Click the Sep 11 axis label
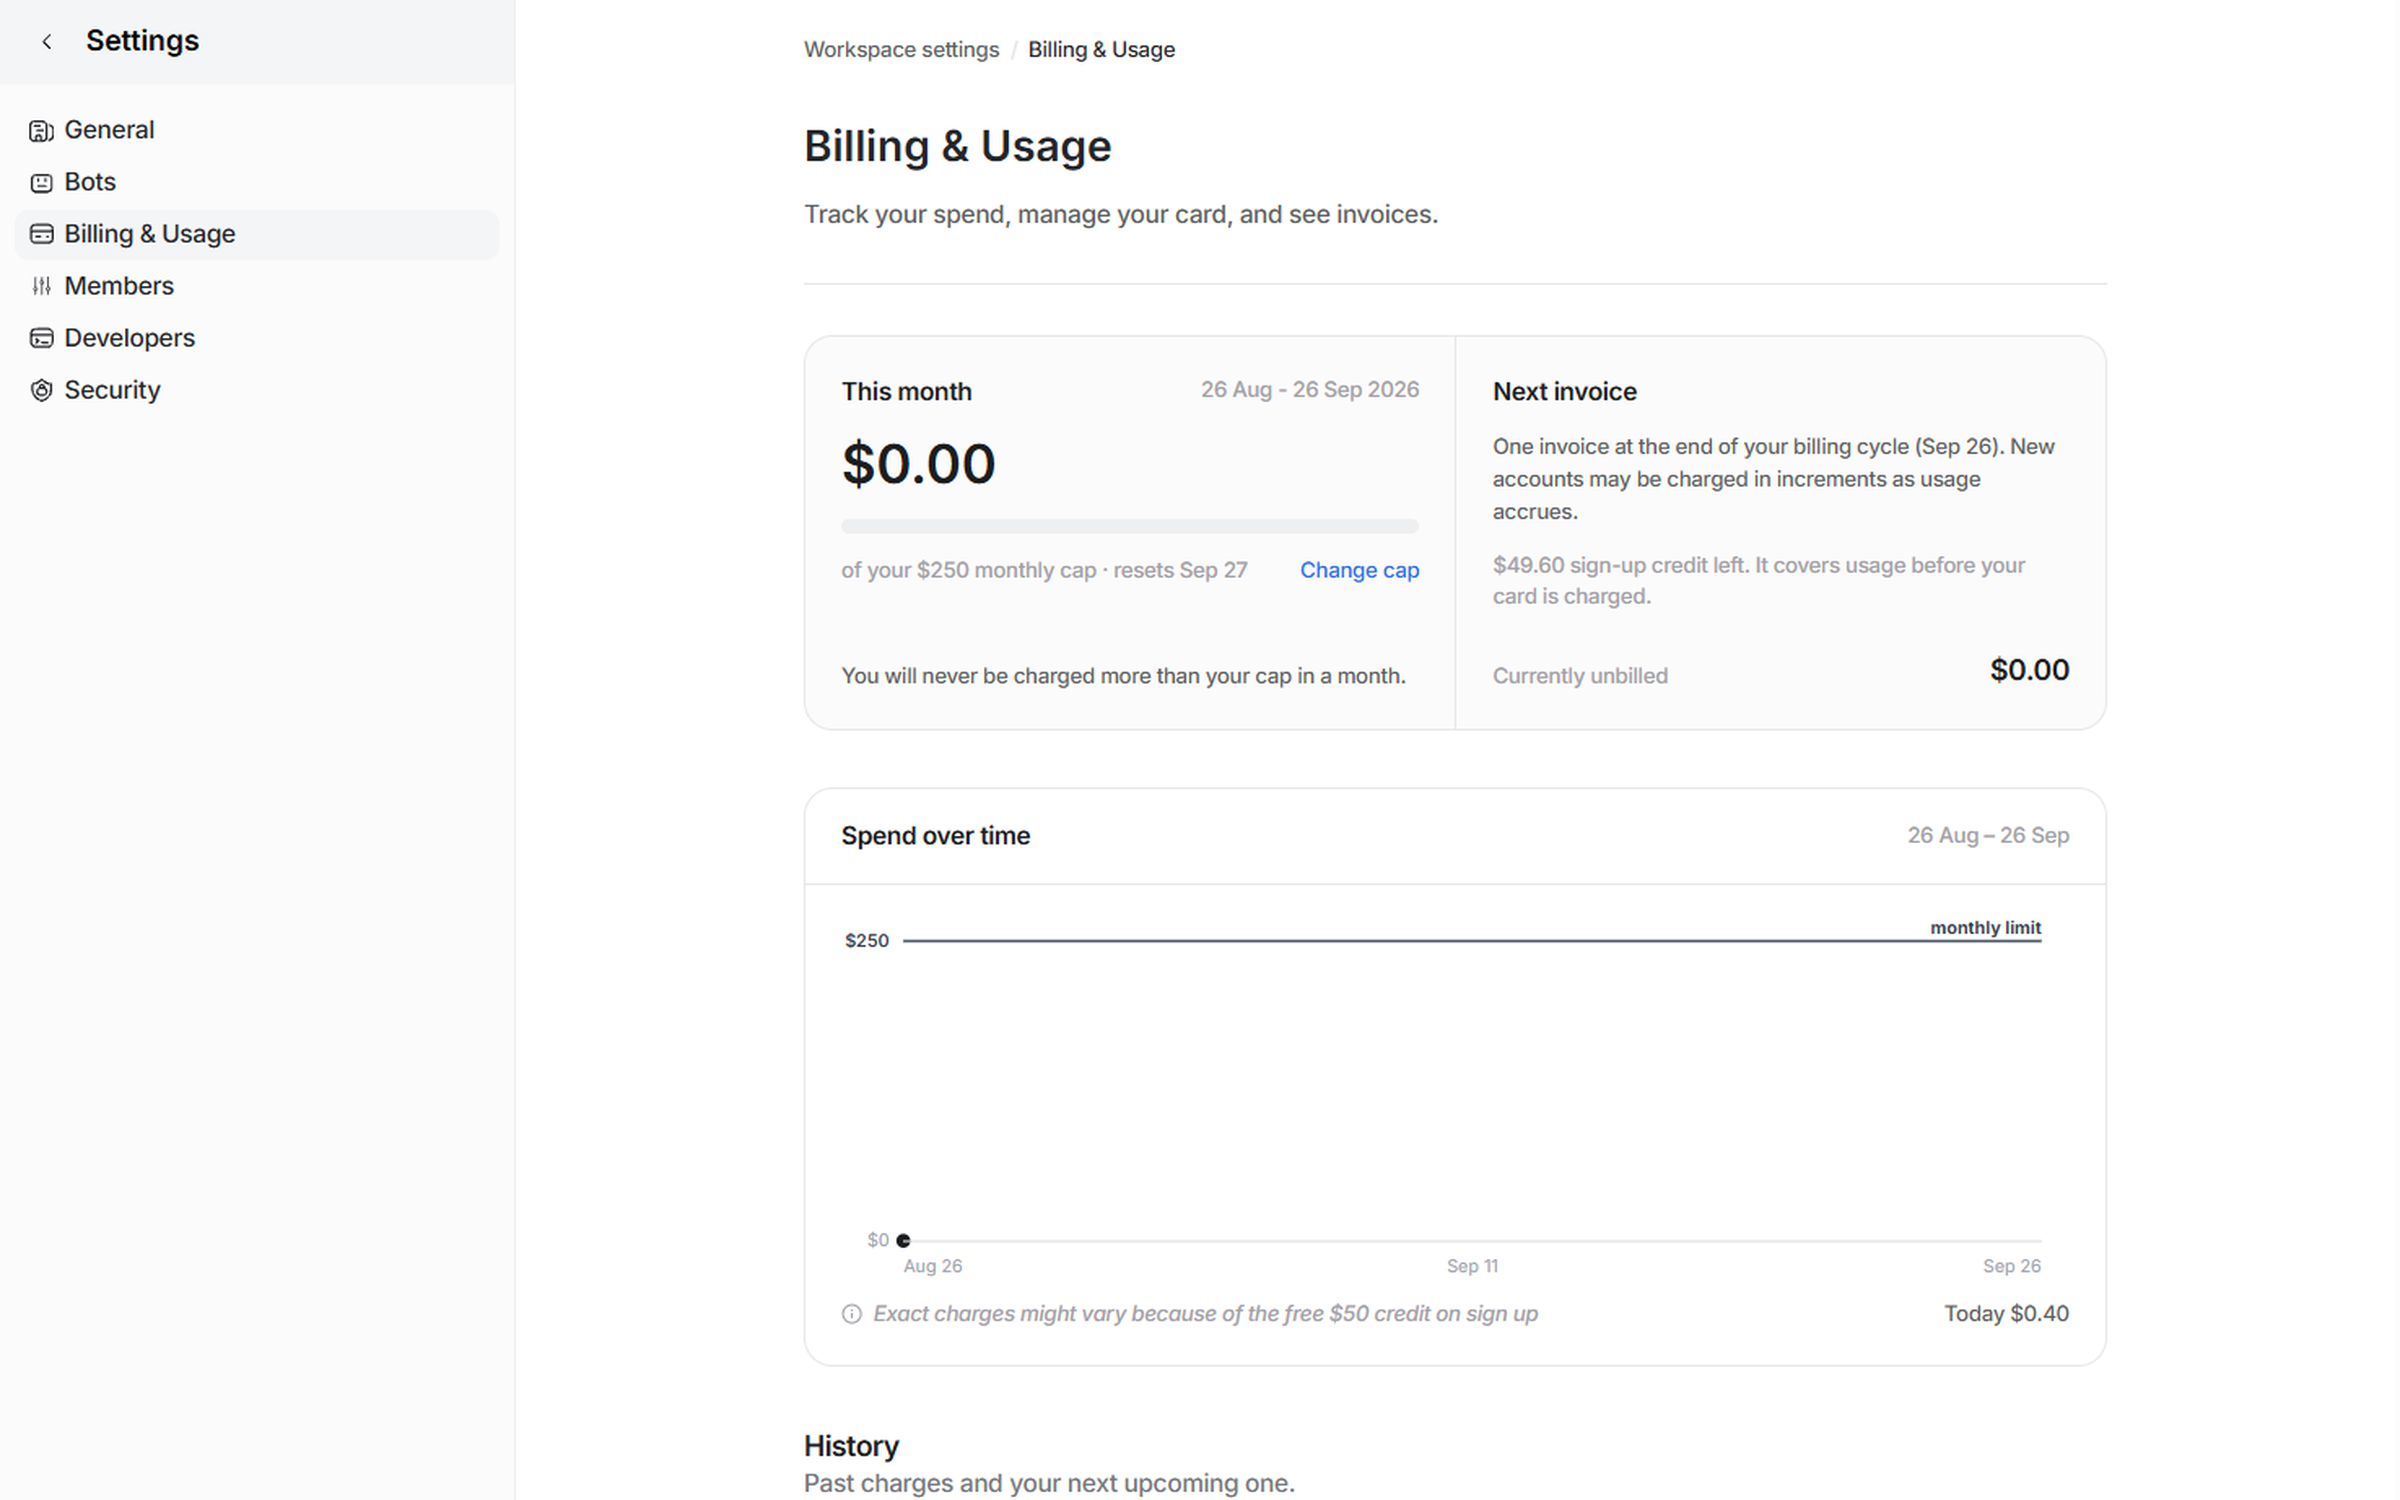Viewport: 2400px width, 1500px height. (1472, 1266)
